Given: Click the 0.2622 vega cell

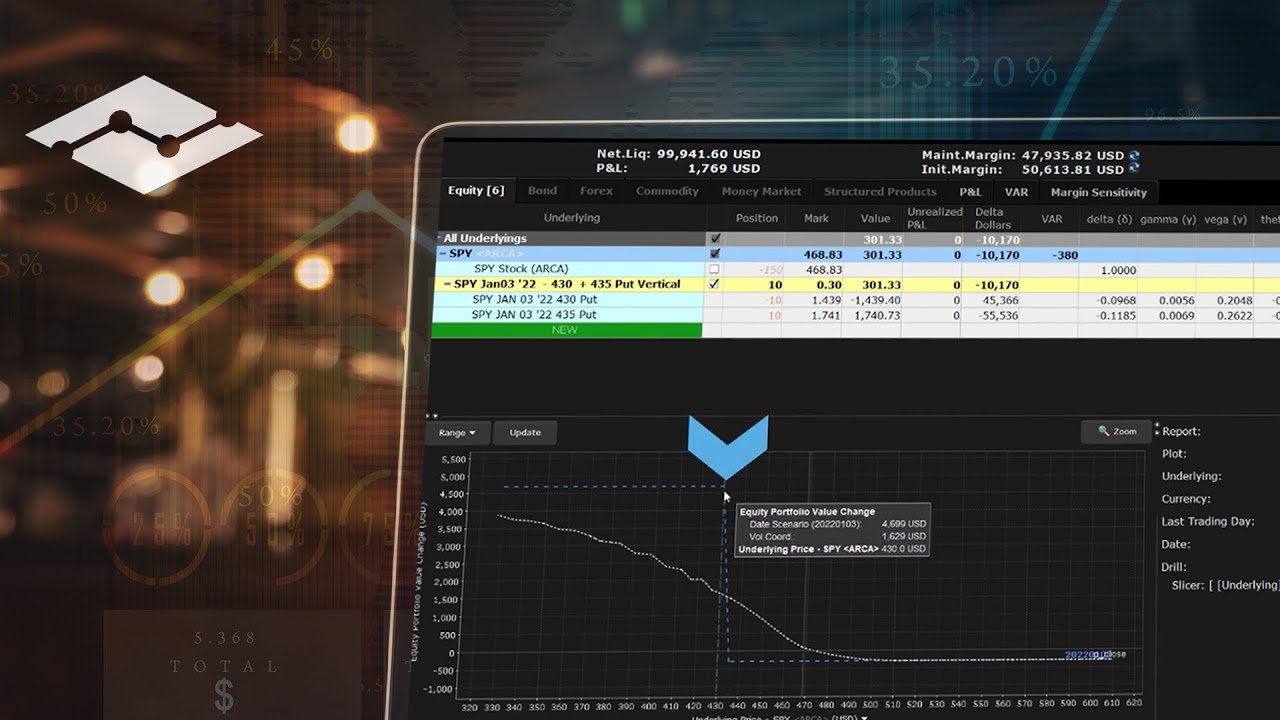Looking at the screenshot, I should point(1235,315).
